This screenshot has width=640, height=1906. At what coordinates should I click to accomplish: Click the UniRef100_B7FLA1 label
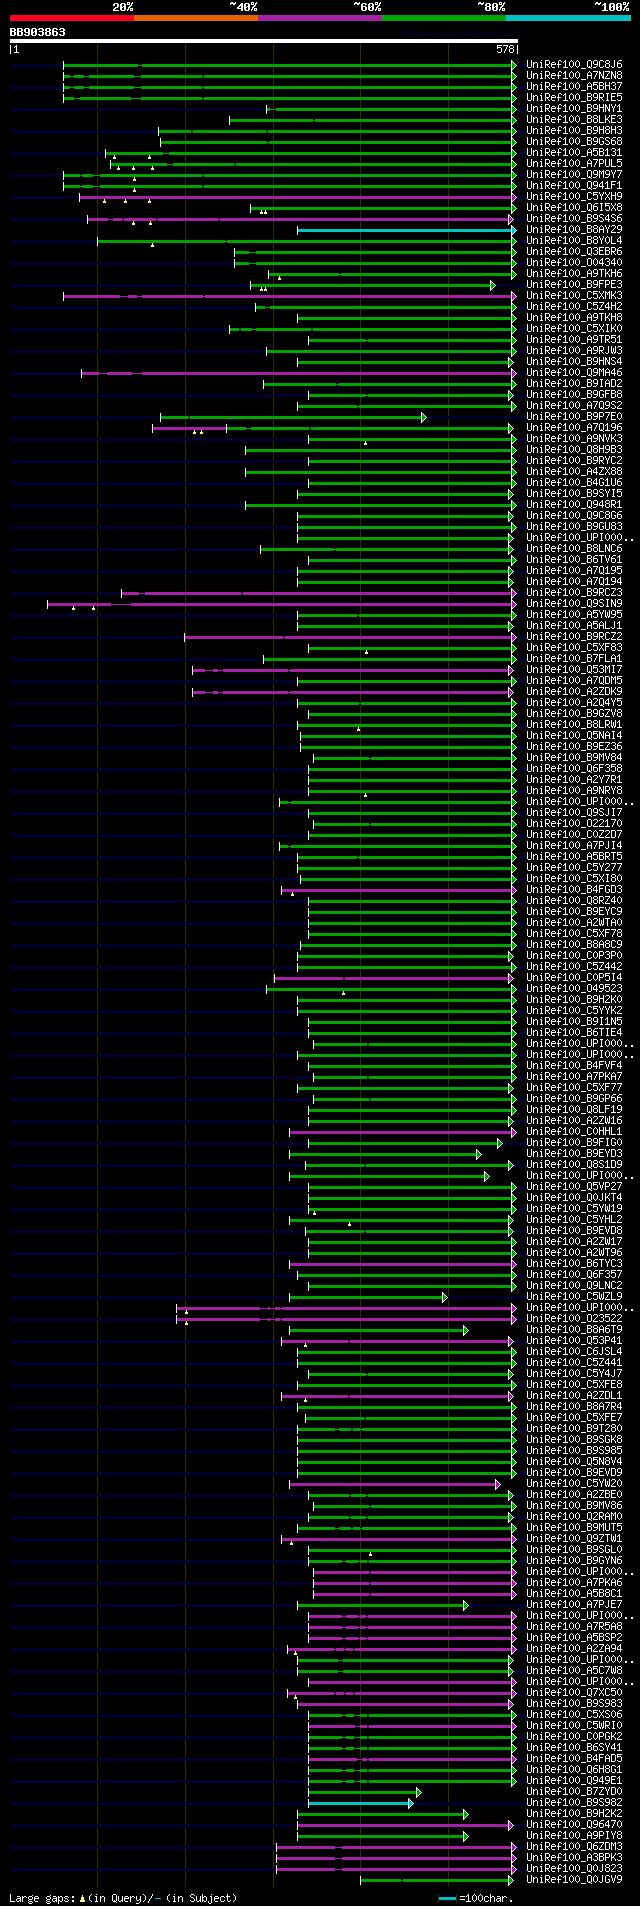[574, 659]
